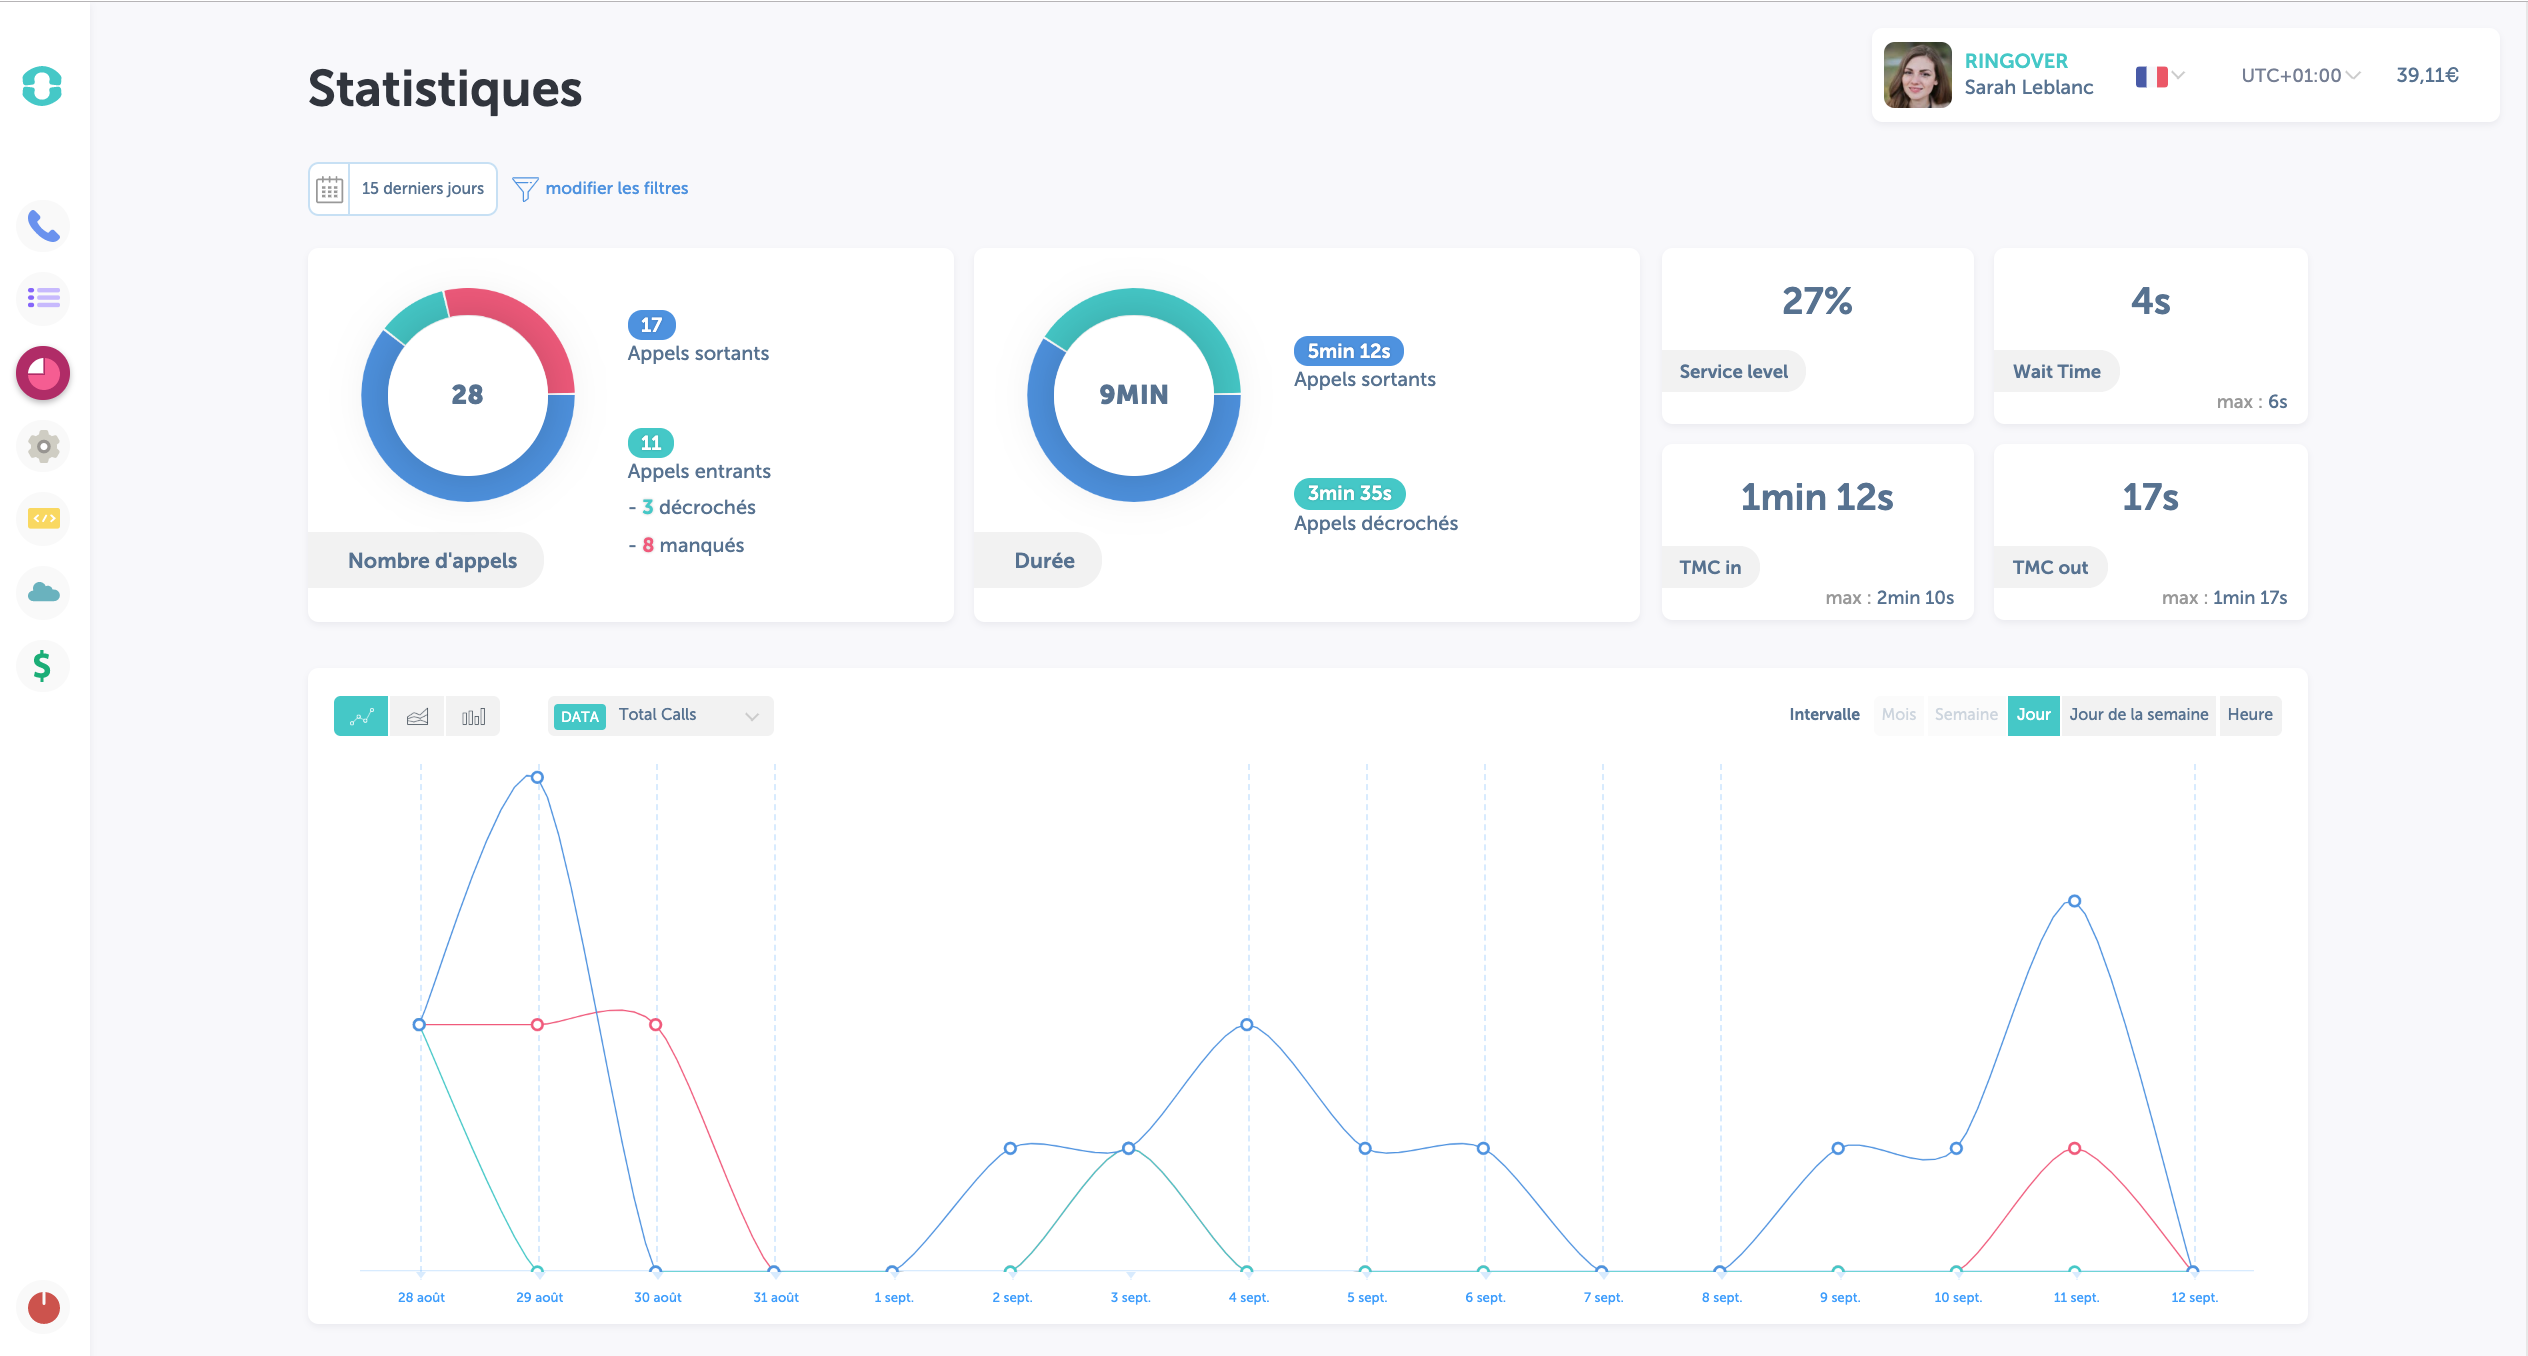Open the settings gear in sidebar
2528x1356 pixels.
click(42, 446)
